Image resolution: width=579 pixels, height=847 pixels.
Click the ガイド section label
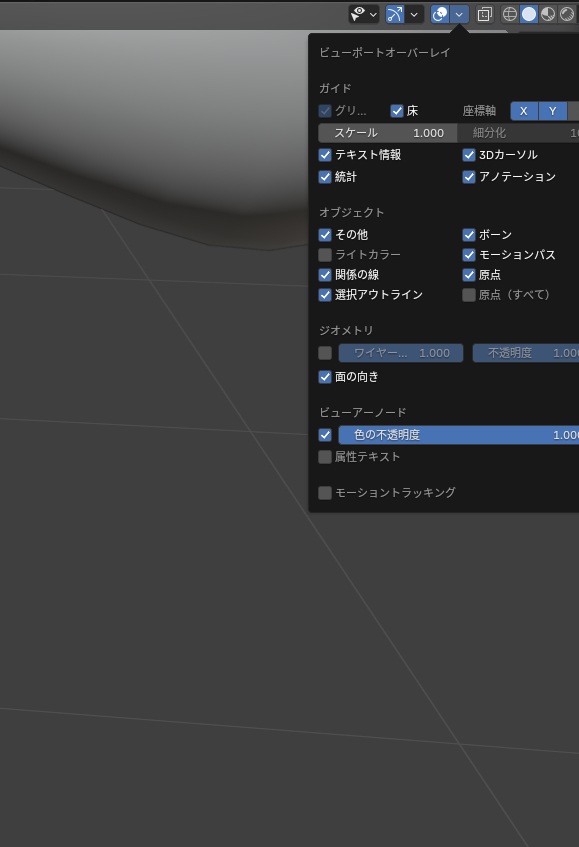click(335, 88)
